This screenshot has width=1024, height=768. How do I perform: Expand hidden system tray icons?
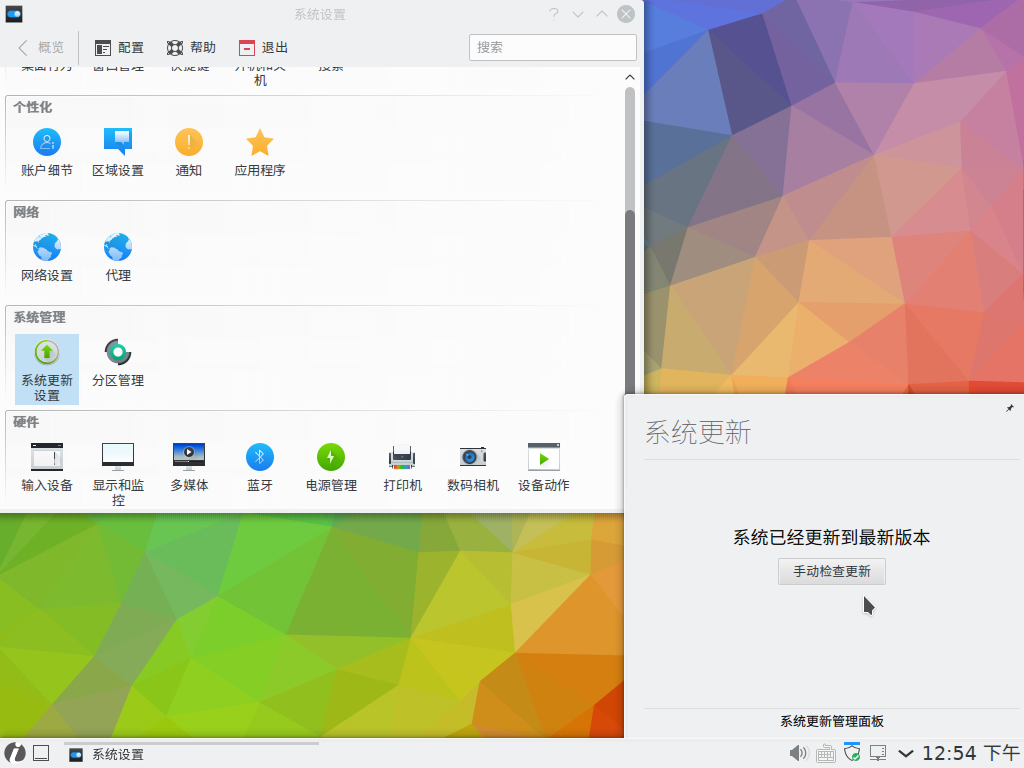[905, 754]
